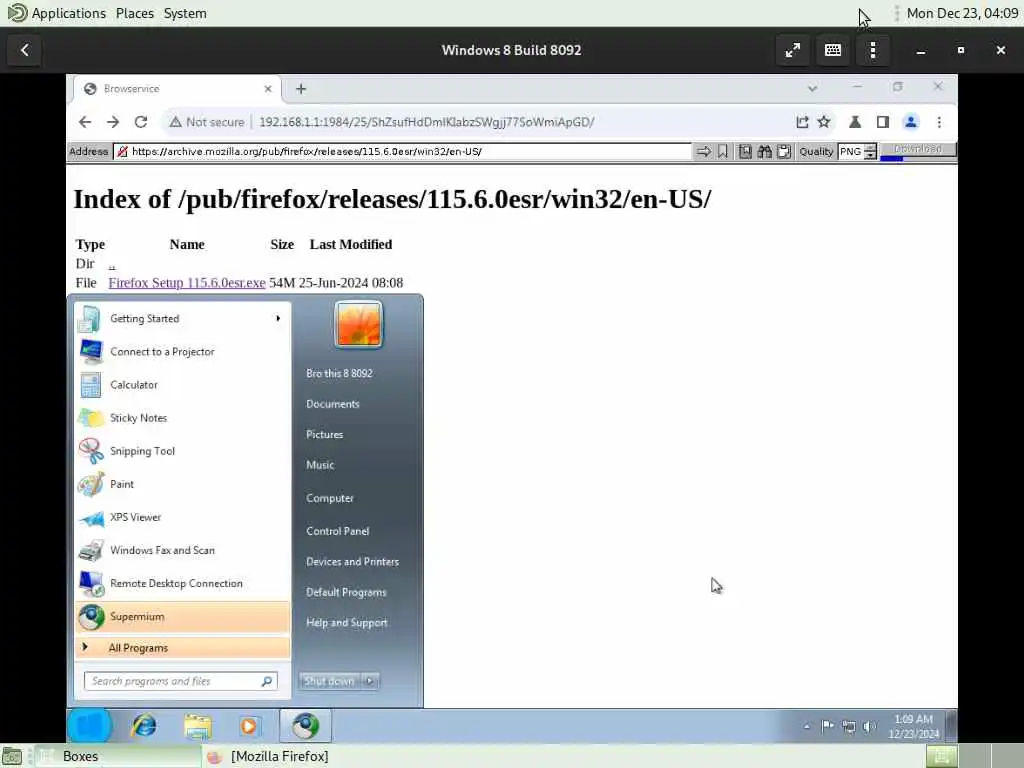Screen dimensions: 1024x768
Task: Open the Boxes keyboard shortcuts icon
Action: click(833, 50)
